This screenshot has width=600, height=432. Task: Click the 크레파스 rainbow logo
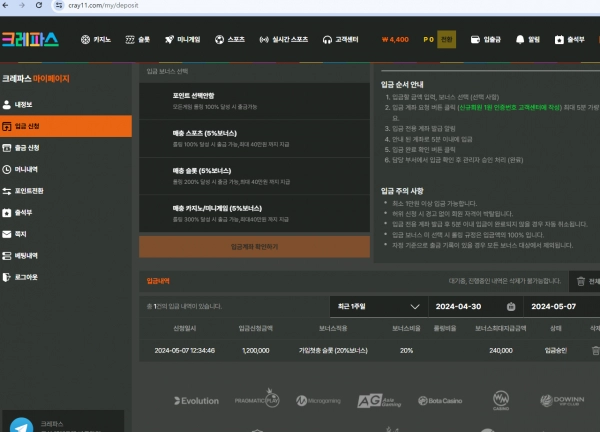30,39
